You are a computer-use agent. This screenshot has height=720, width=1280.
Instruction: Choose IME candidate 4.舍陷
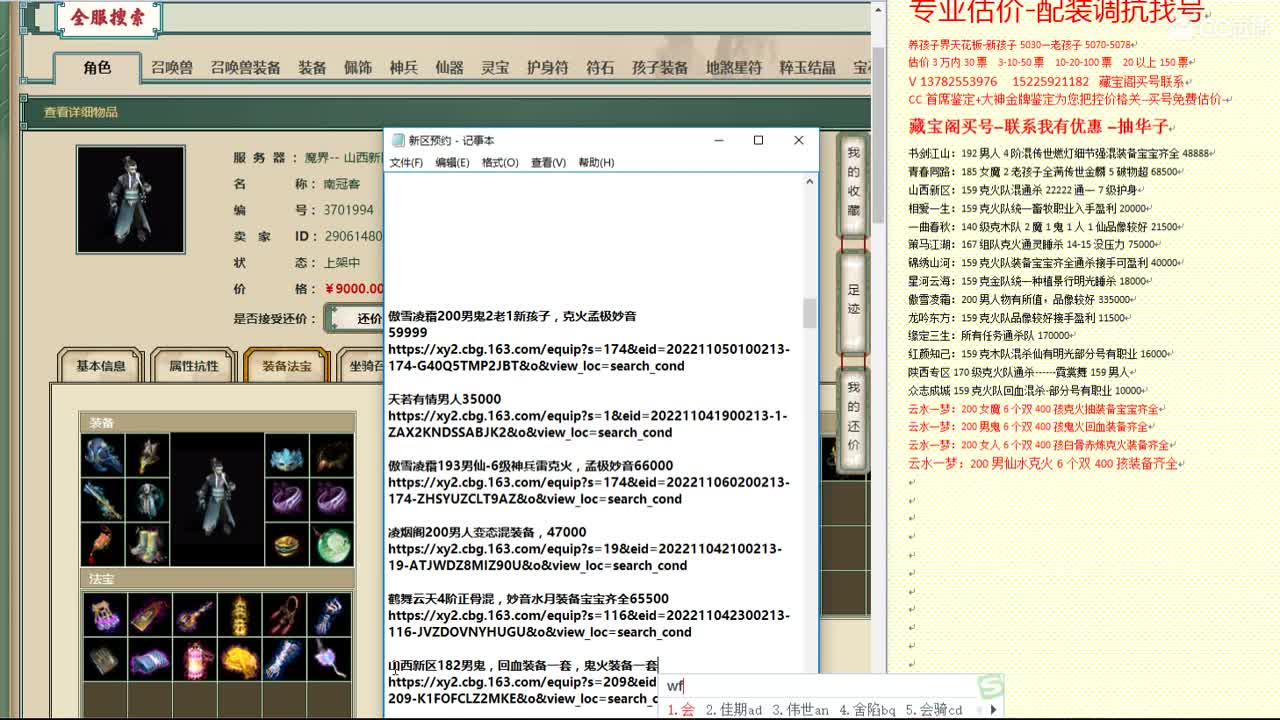point(867,710)
